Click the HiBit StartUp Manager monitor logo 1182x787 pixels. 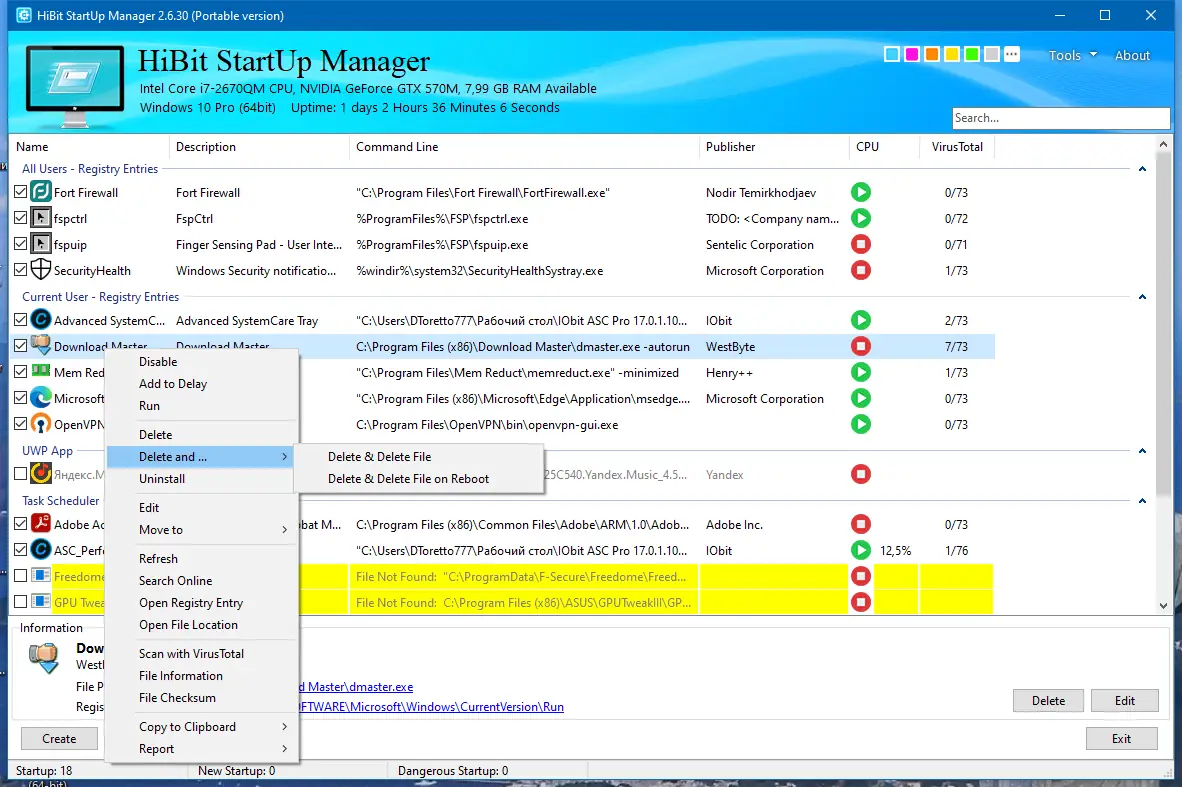pos(75,86)
